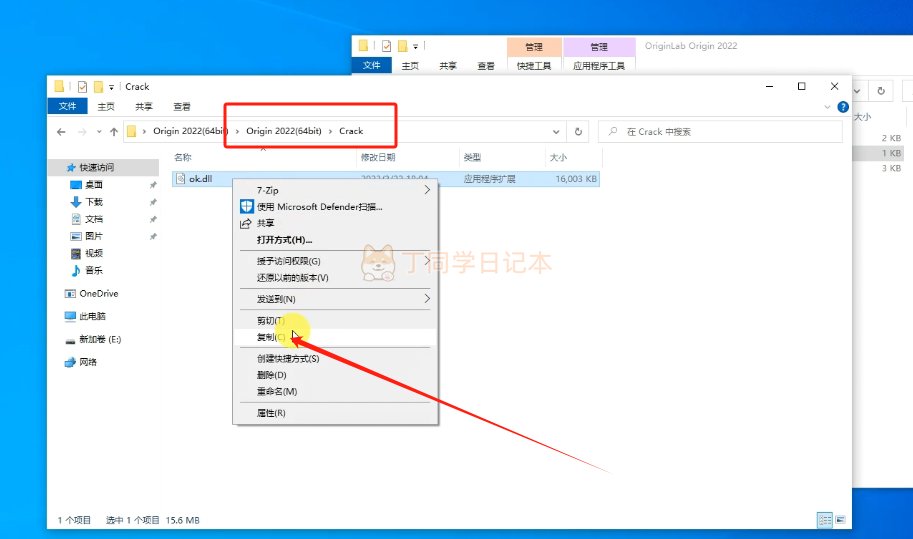Unpin 桌面 from quick access pin icon

click(x=153, y=185)
